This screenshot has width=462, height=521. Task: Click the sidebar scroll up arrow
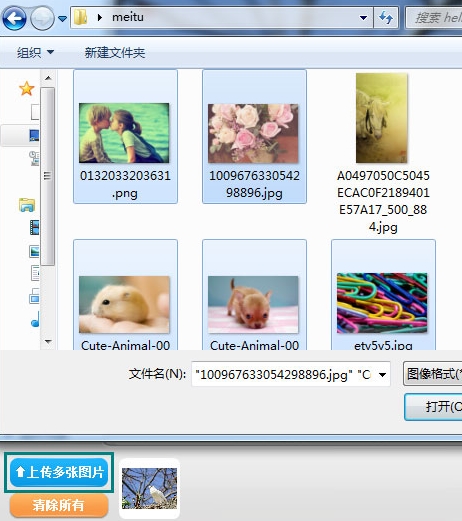48,78
